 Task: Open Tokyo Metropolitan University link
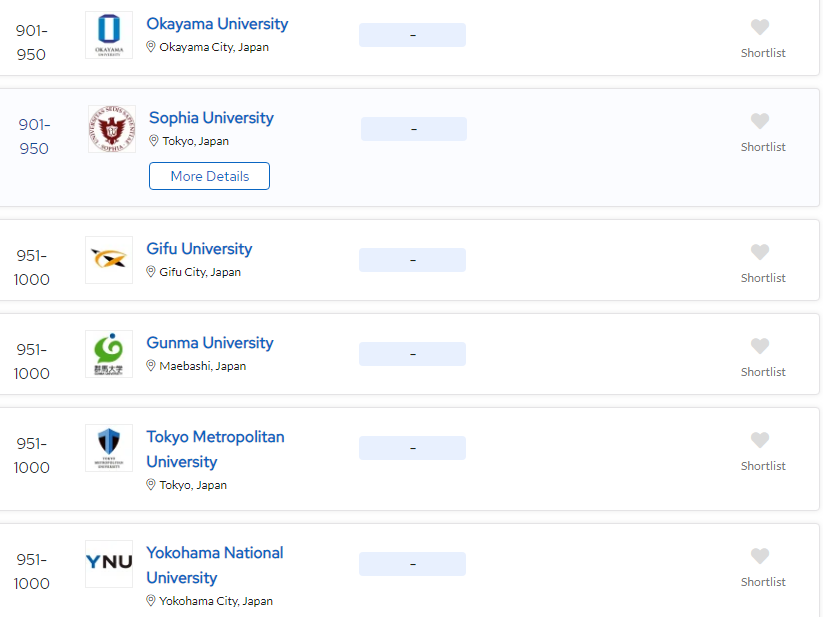pos(216,449)
